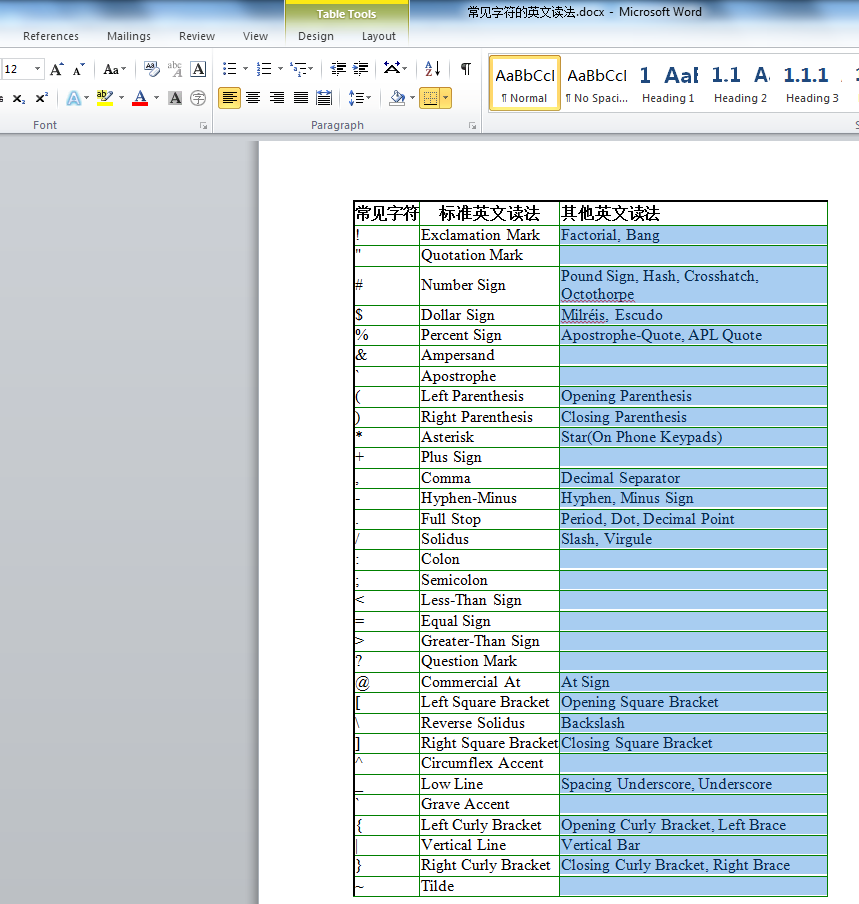Click the 'Vertical Bar' table cell
Viewport: 859px width, 904px height.
click(693, 845)
